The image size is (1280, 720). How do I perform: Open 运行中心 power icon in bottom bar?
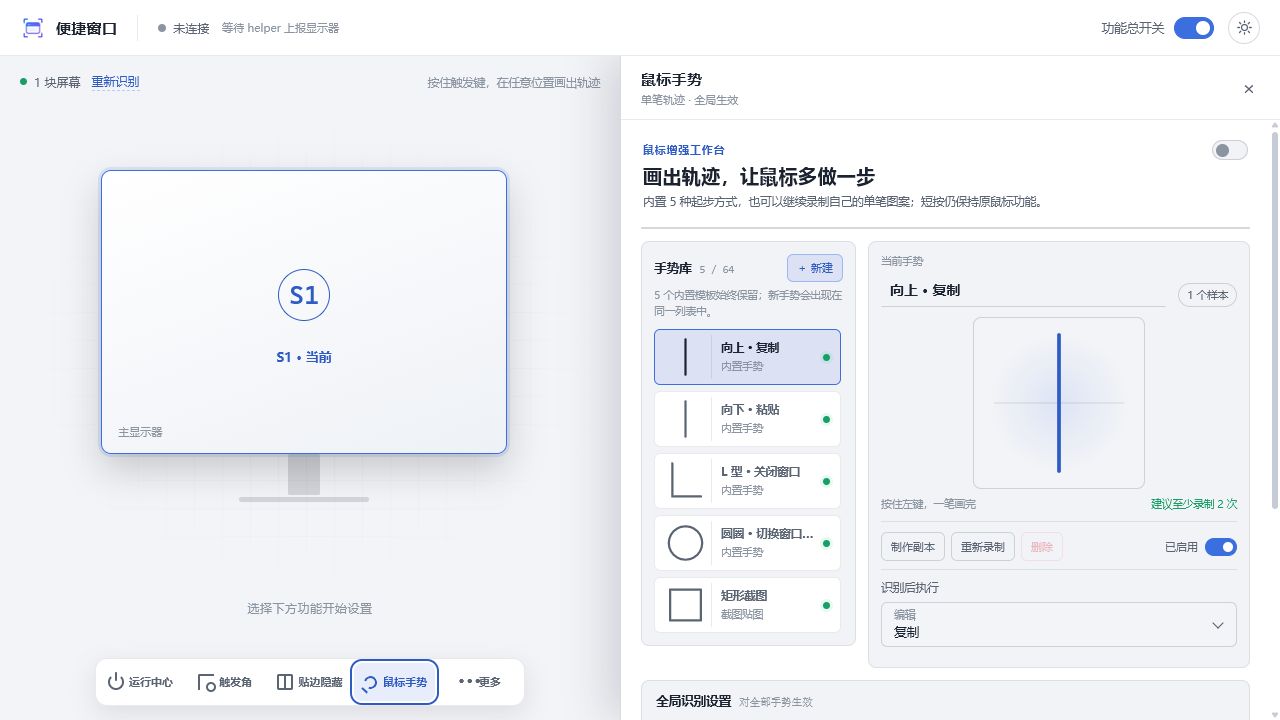coord(116,682)
